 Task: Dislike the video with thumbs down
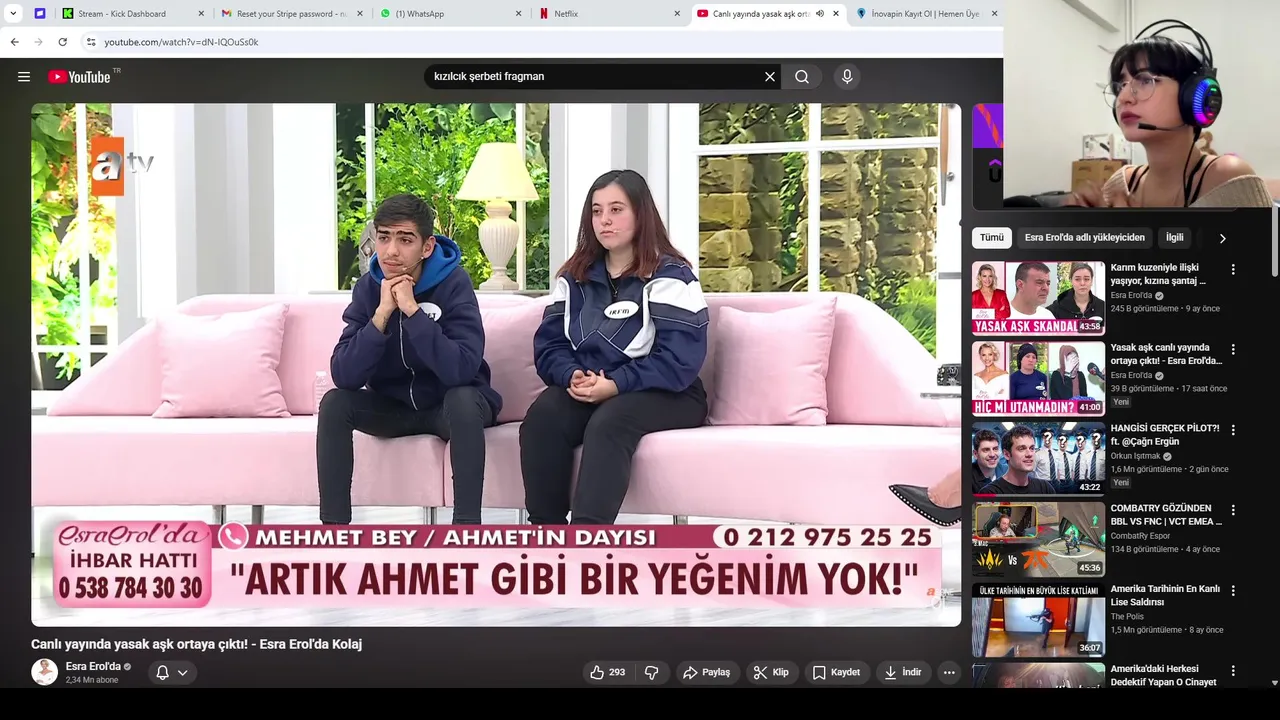(x=651, y=673)
